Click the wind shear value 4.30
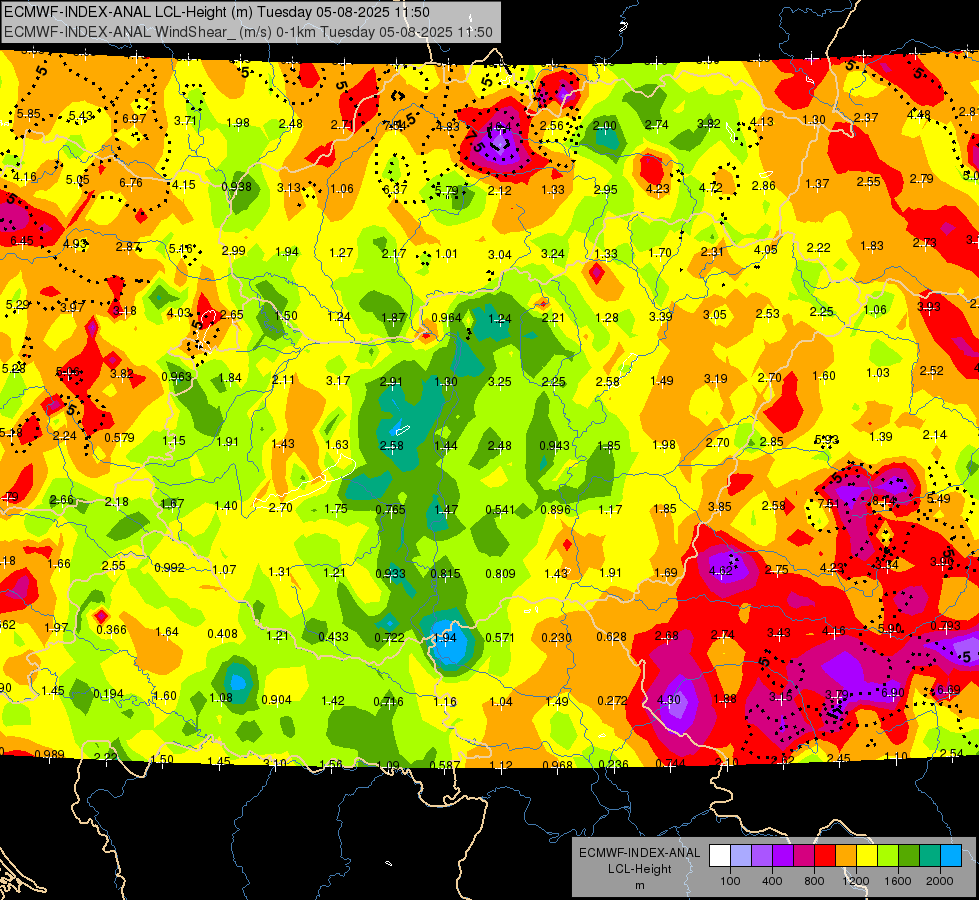The image size is (979, 900). point(668,700)
